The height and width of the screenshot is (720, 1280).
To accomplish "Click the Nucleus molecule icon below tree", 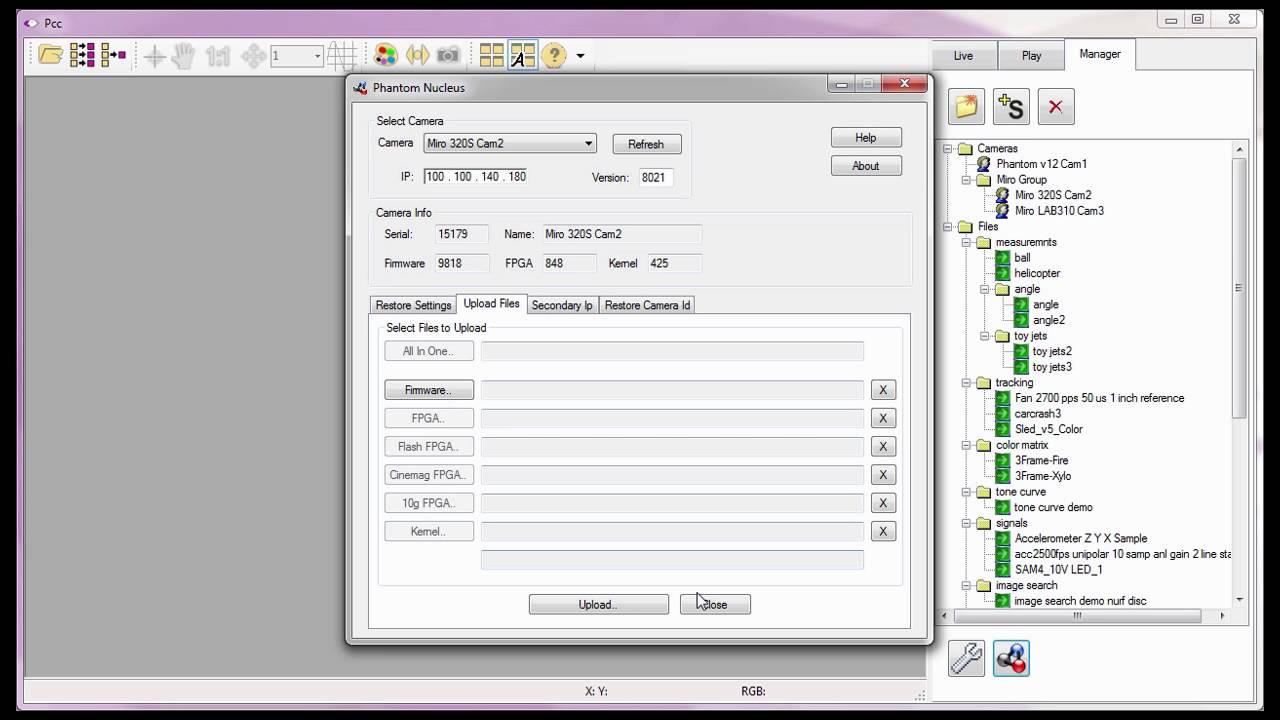I will 1011,658.
